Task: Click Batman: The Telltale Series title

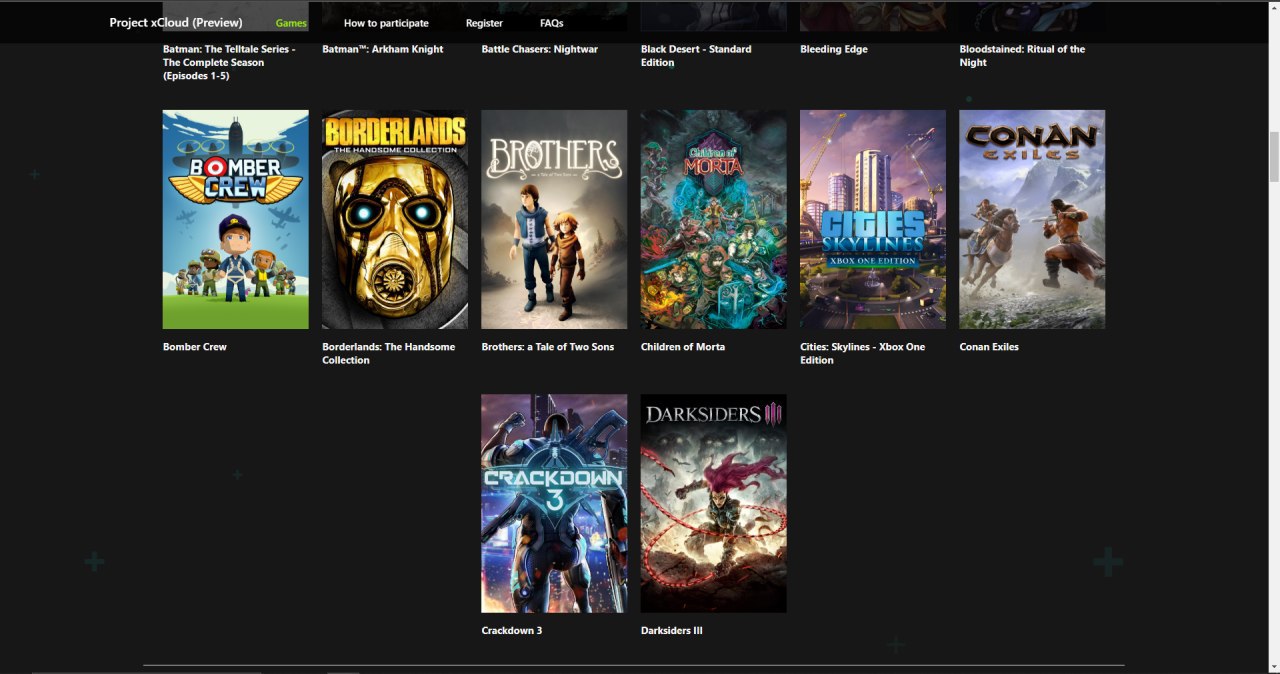Action: 229,62
